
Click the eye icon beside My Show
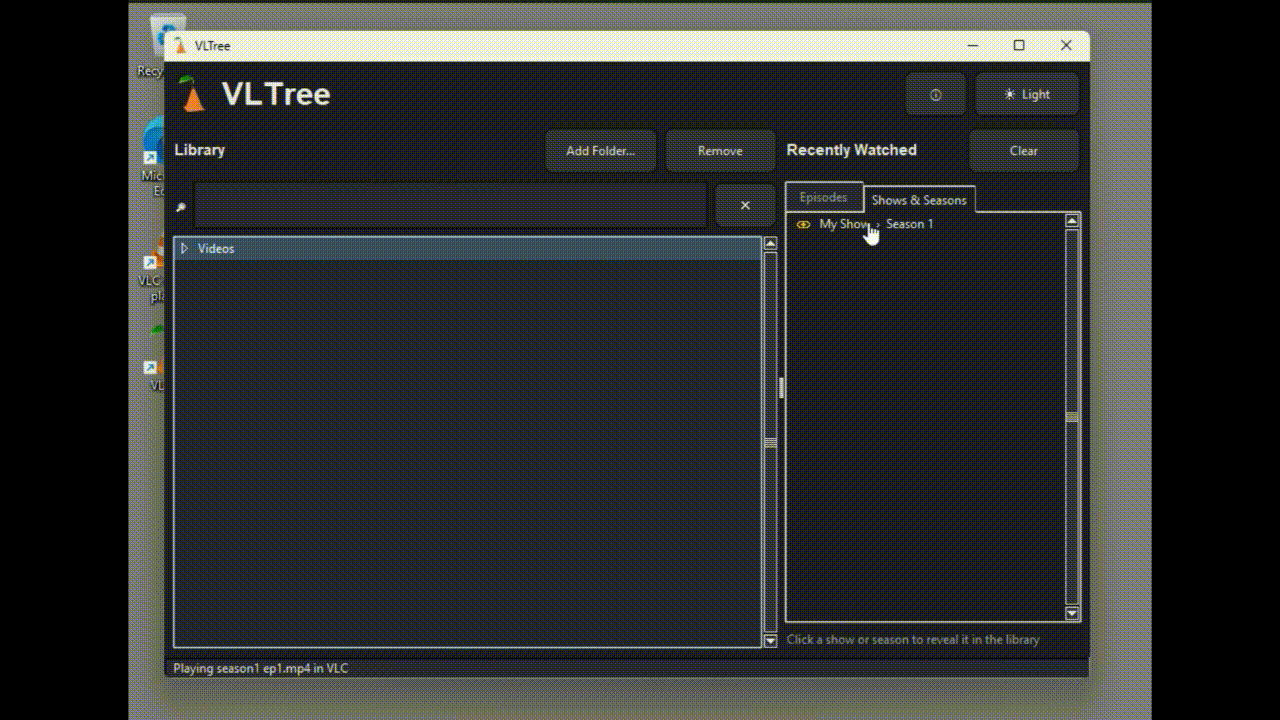pos(803,224)
